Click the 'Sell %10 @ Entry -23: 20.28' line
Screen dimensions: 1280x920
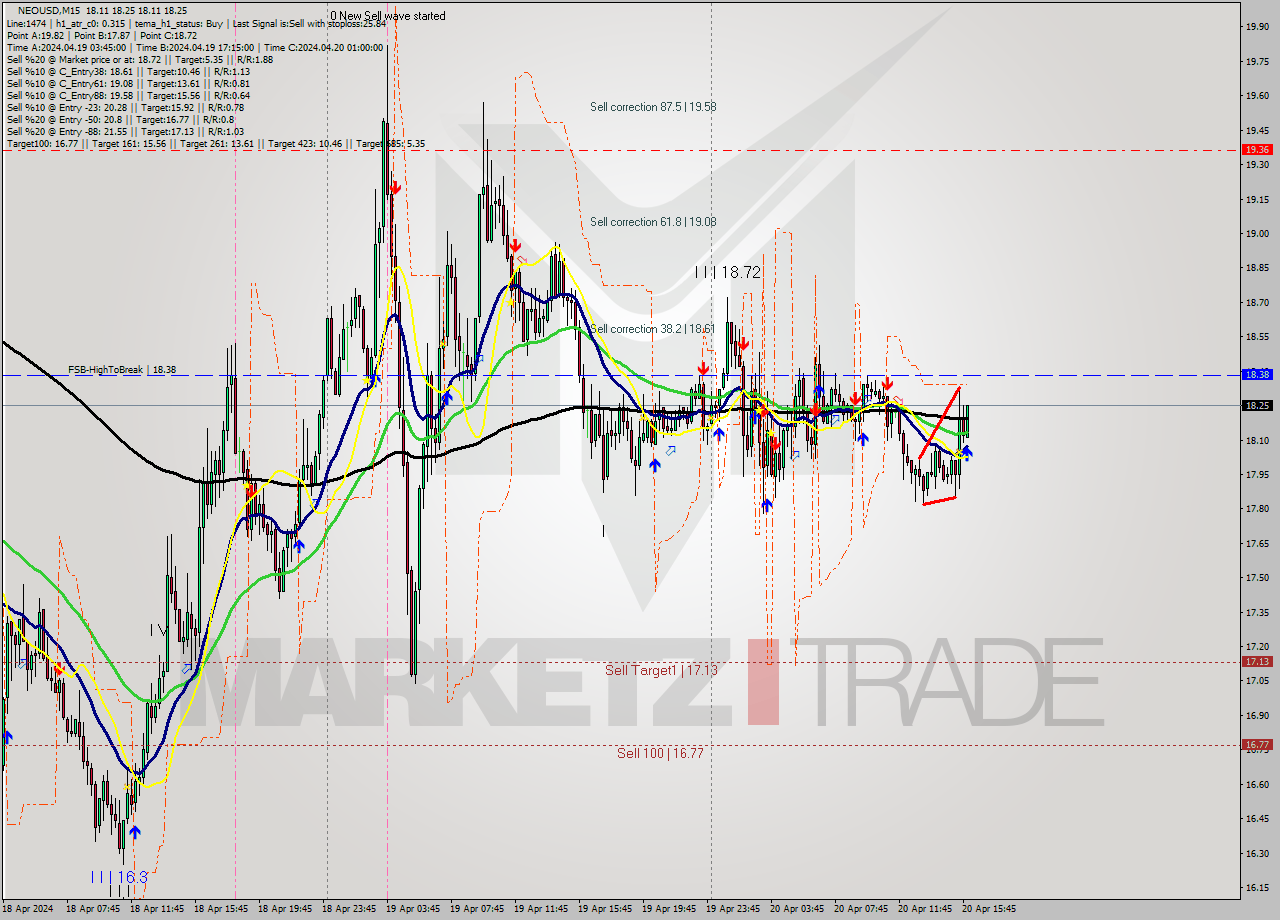coord(125,107)
